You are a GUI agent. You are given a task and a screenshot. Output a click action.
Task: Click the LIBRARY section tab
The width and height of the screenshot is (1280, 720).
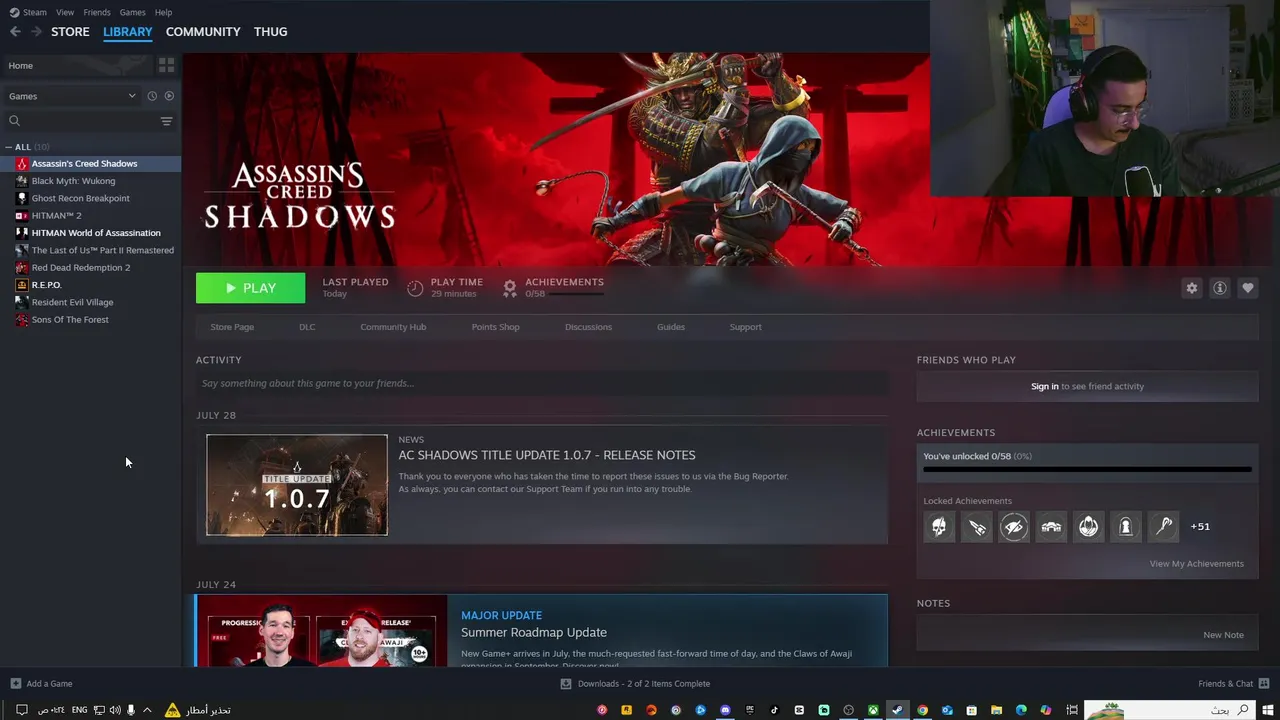point(128,32)
